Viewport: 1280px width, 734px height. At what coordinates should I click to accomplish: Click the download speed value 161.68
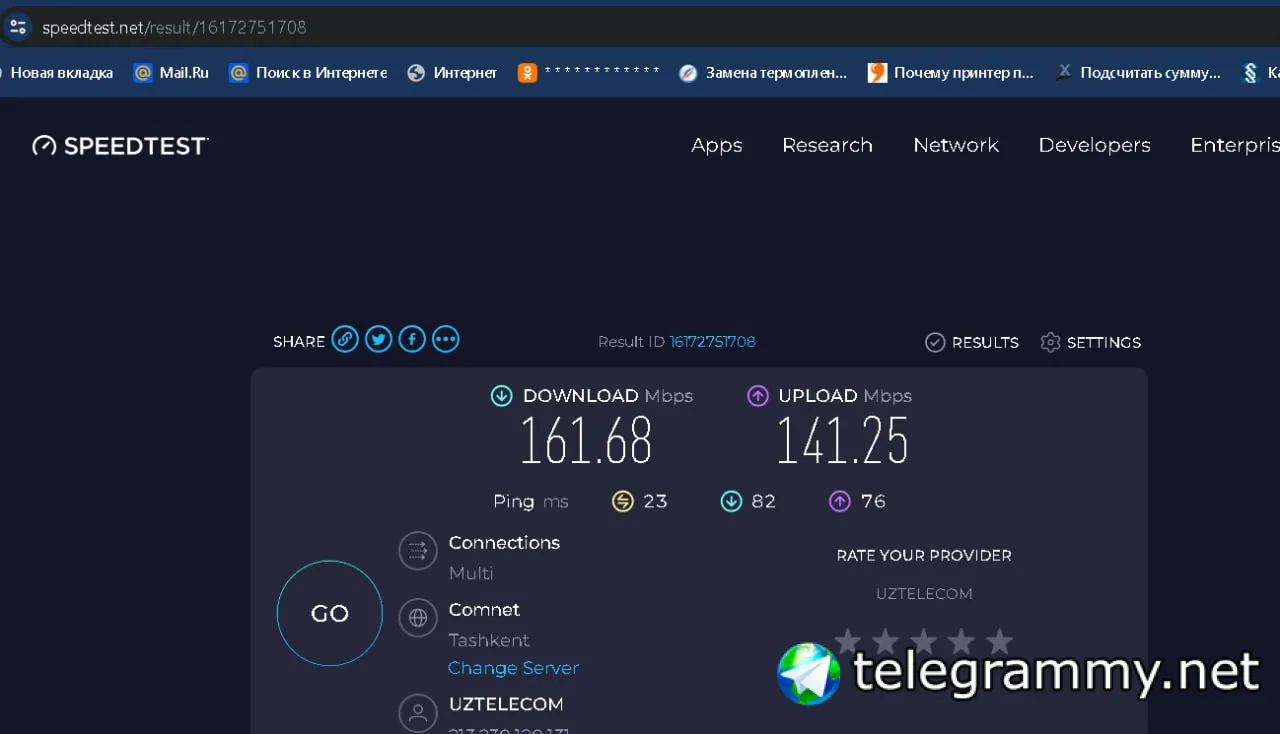(586, 441)
